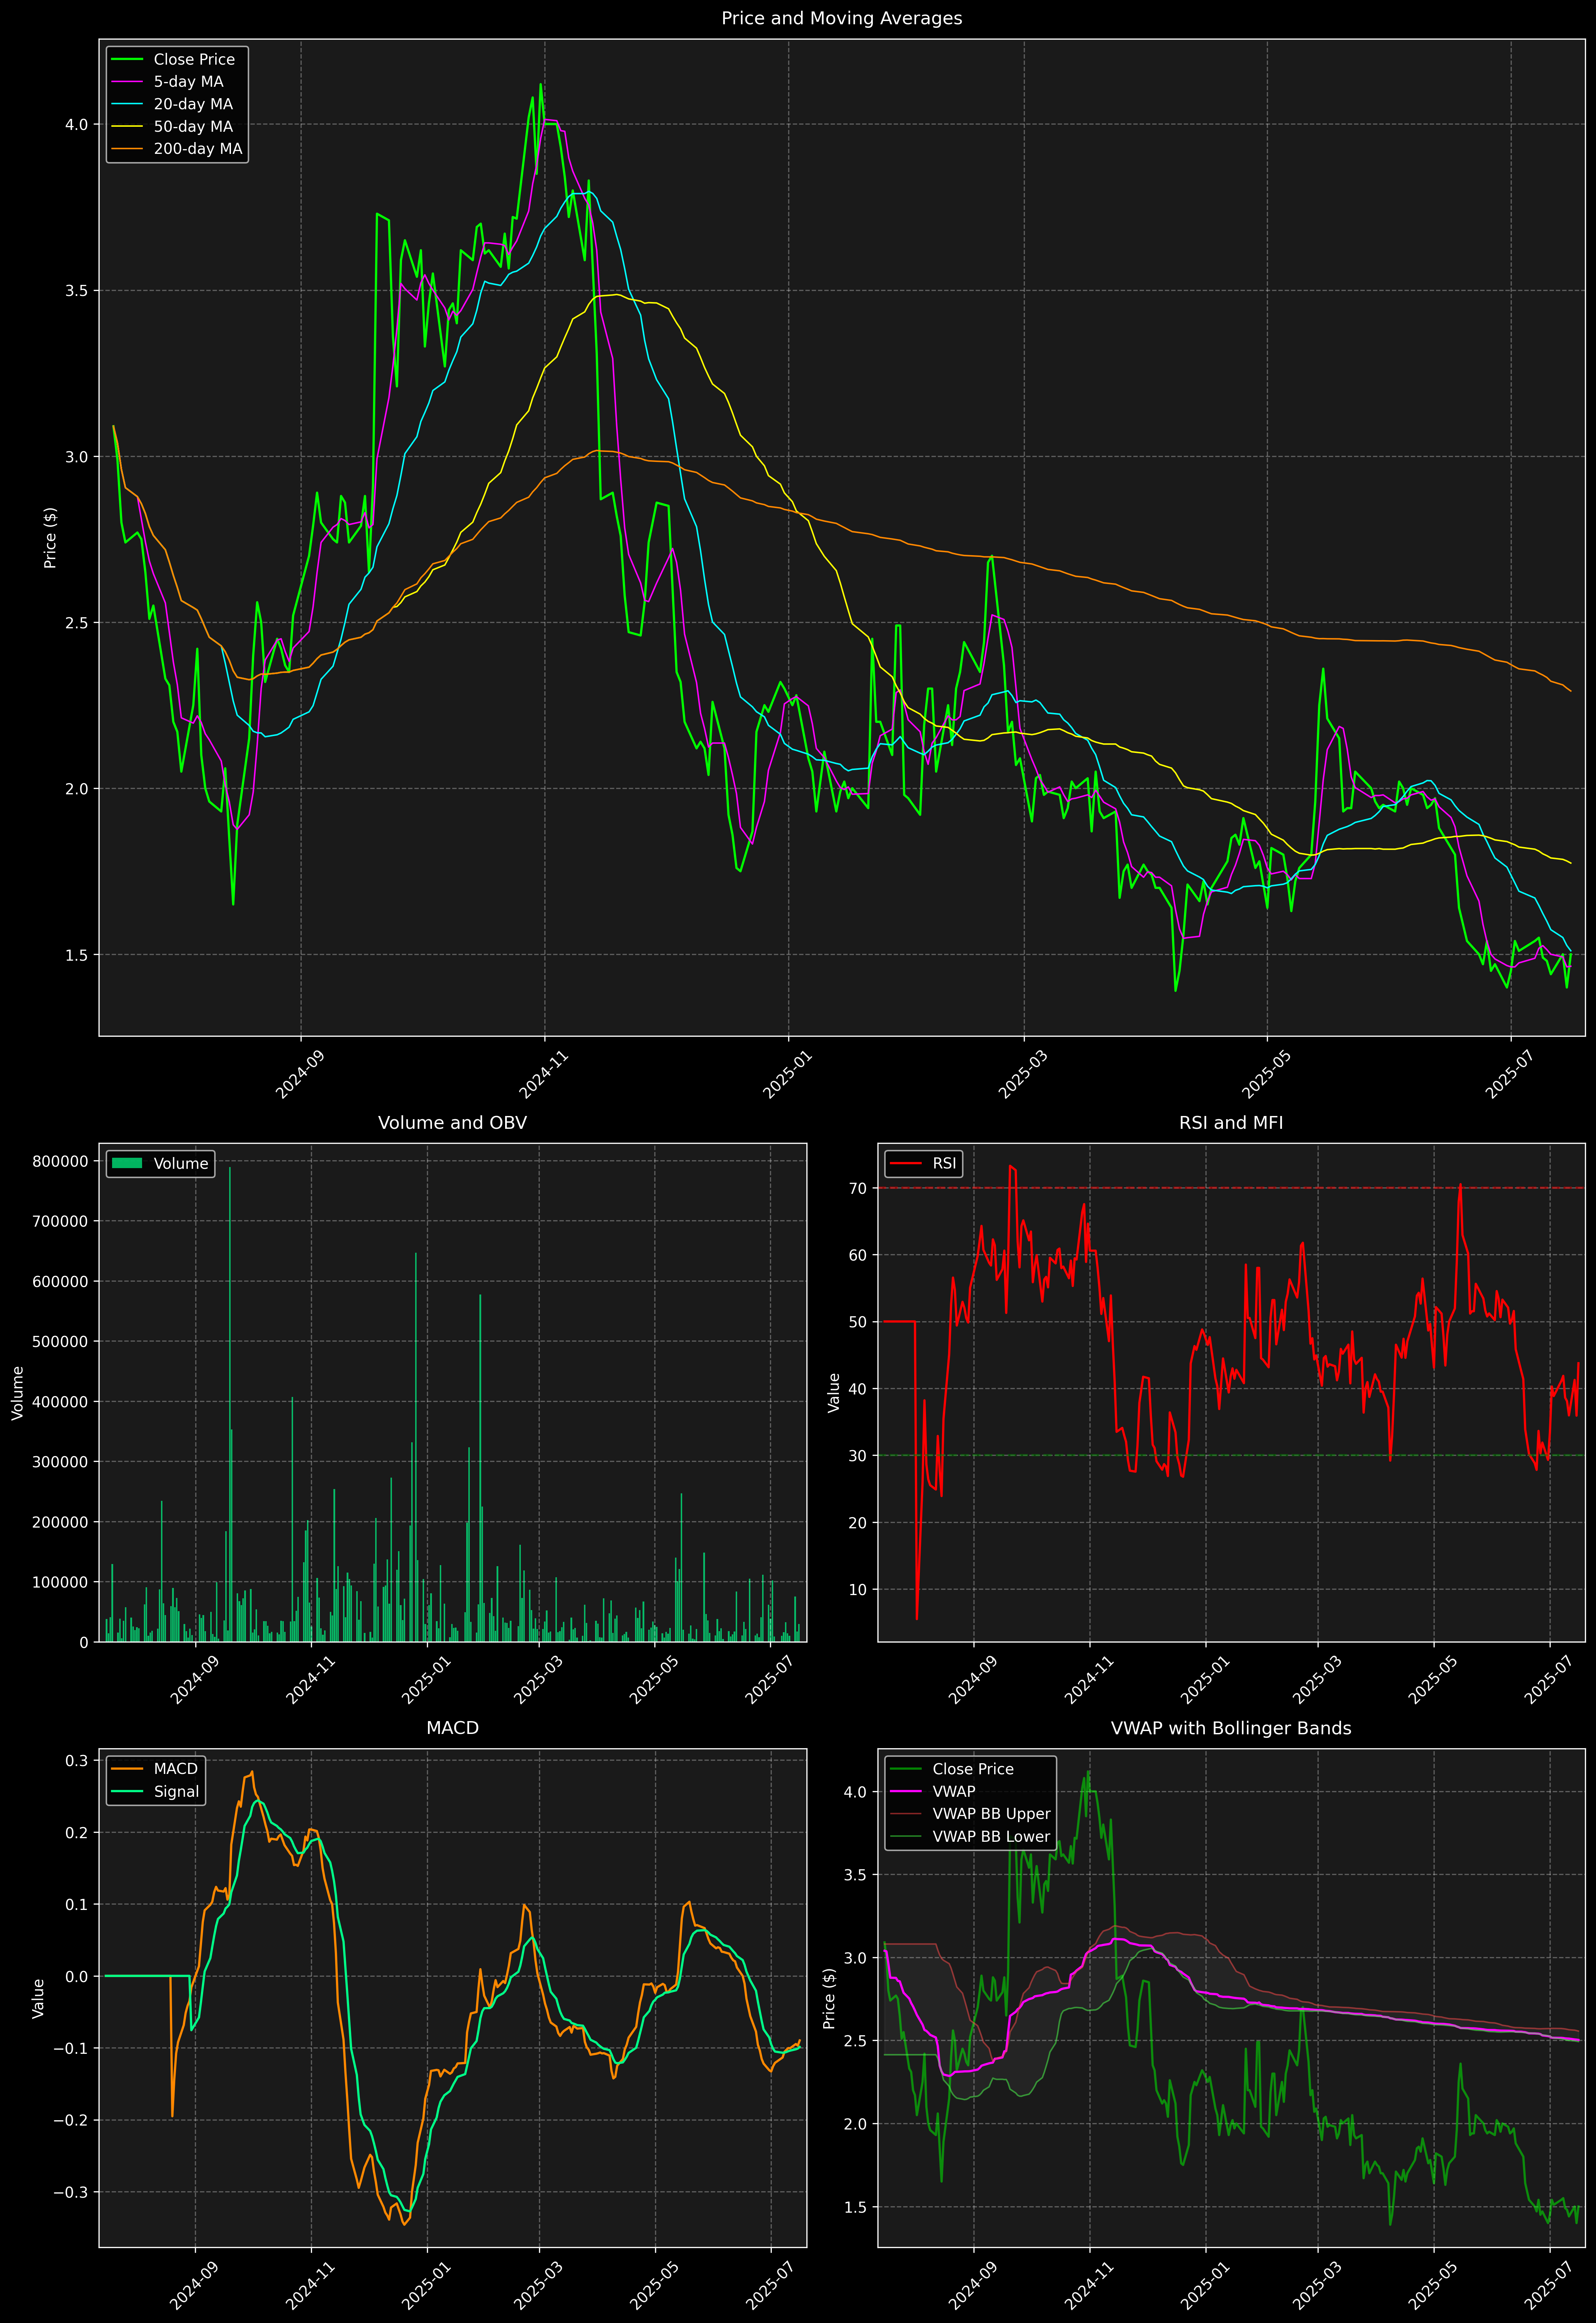The height and width of the screenshot is (2323, 1596).
Task: Click the 'Volume and OBV' chart title
Action: pyautogui.click(x=452, y=1123)
